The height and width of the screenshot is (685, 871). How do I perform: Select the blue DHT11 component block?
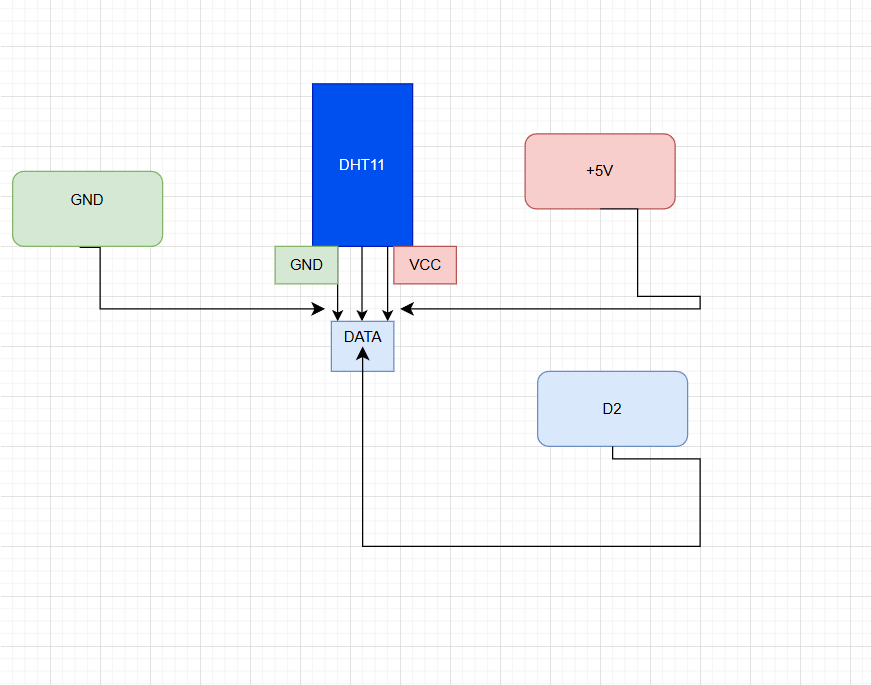tap(361, 165)
